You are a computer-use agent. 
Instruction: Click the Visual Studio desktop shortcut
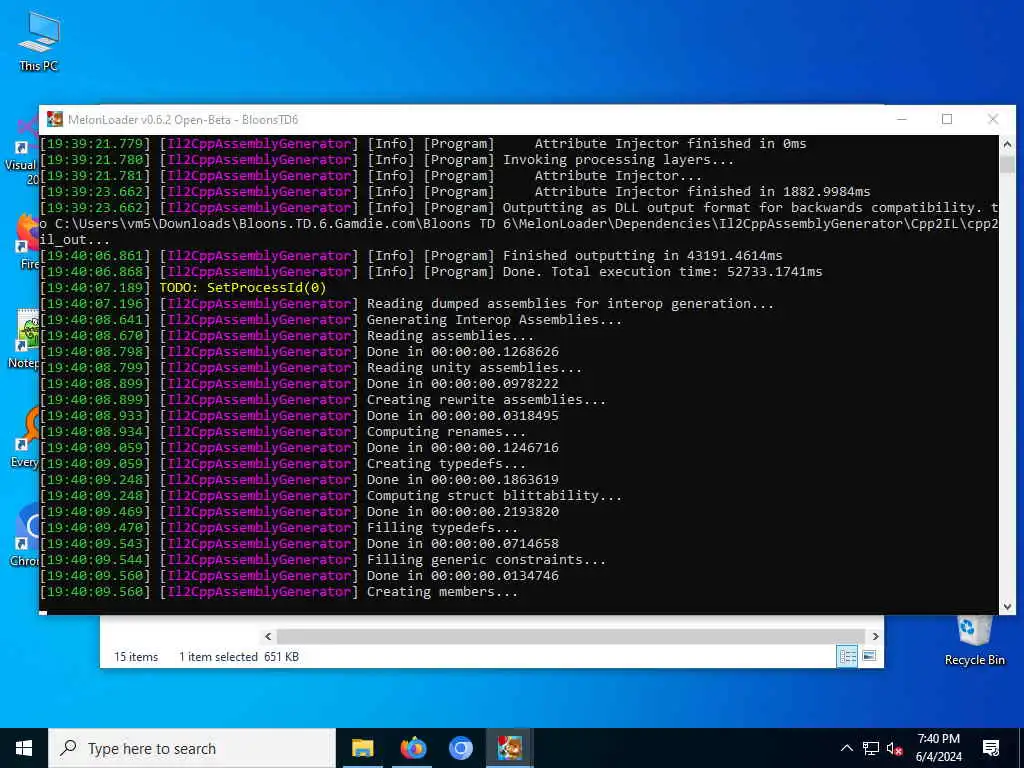click(25, 150)
